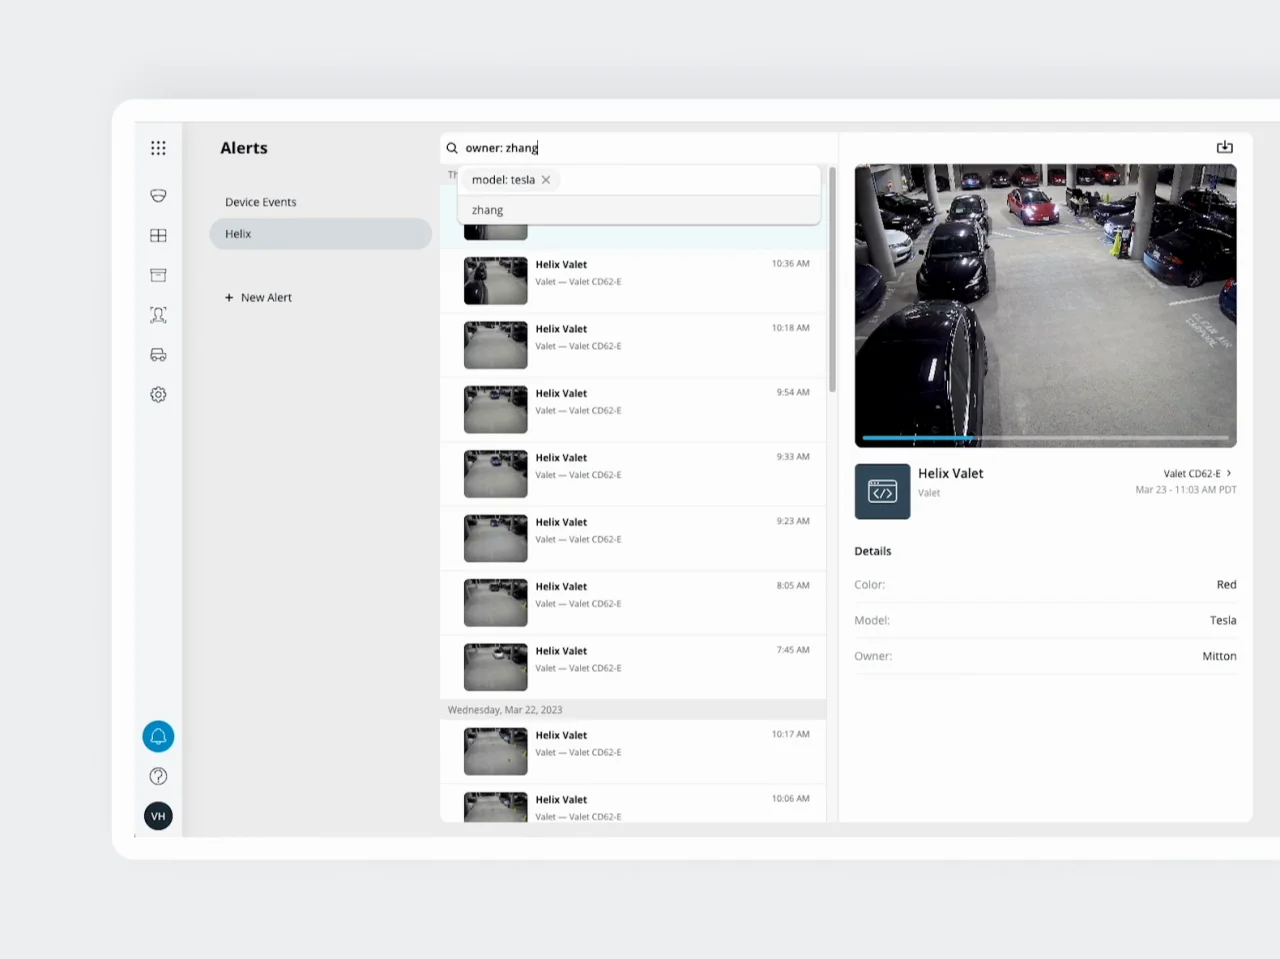Click the owner: zhang search field
The image size is (1280, 959).
[638, 148]
